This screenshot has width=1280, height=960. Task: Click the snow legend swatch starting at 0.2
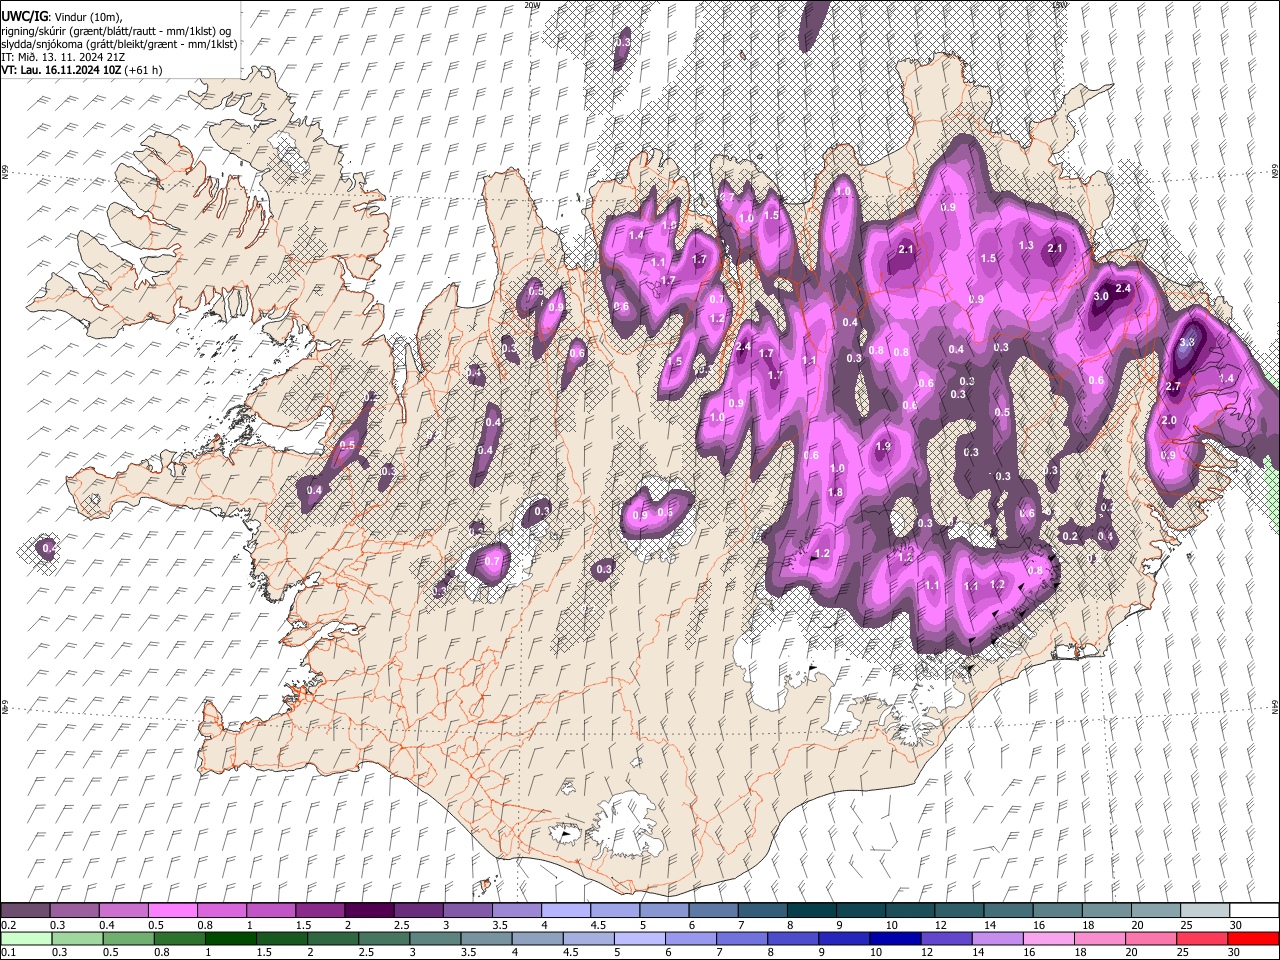click(x=25, y=910)
